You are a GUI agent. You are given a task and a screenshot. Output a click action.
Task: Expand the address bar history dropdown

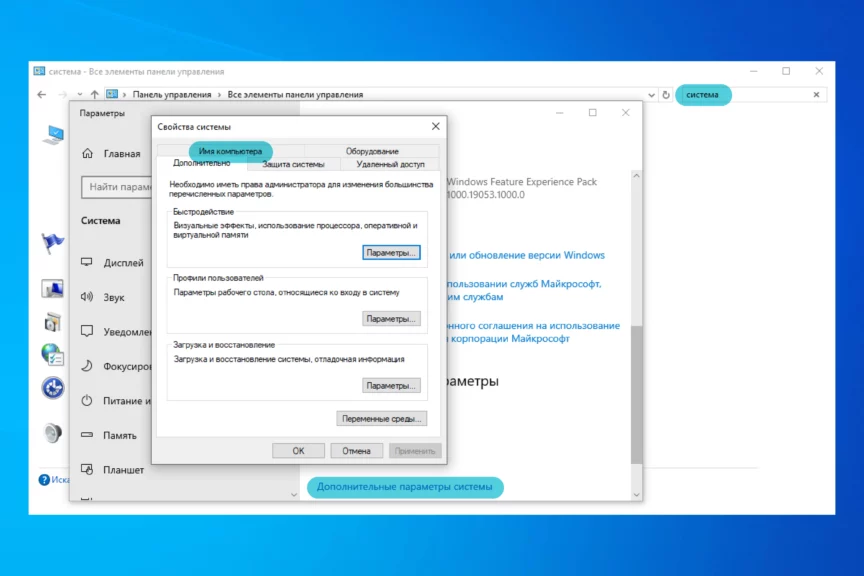tap(652, 95)
